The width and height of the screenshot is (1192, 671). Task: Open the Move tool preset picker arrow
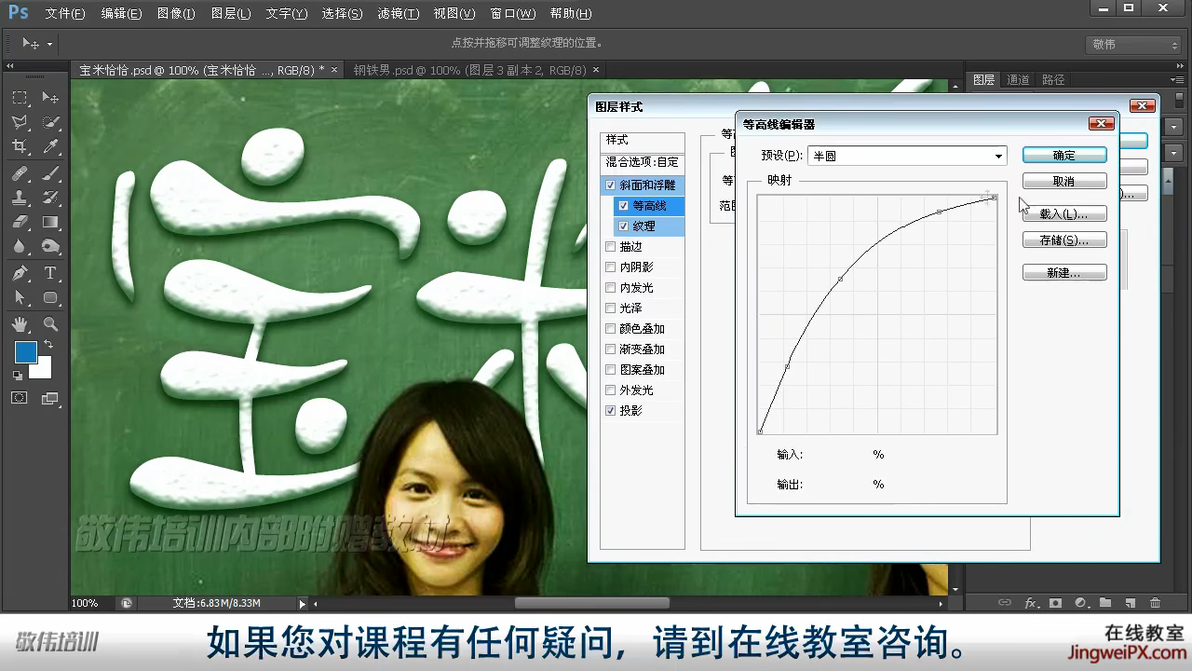tap(49, 44)
